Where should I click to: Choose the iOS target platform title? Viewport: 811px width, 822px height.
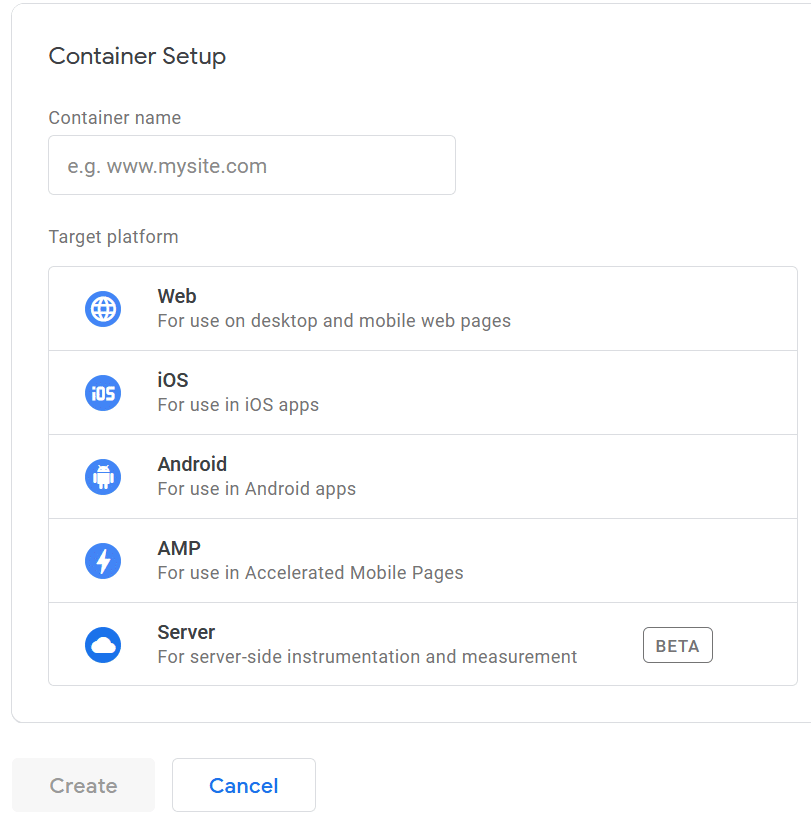[172, 380]
